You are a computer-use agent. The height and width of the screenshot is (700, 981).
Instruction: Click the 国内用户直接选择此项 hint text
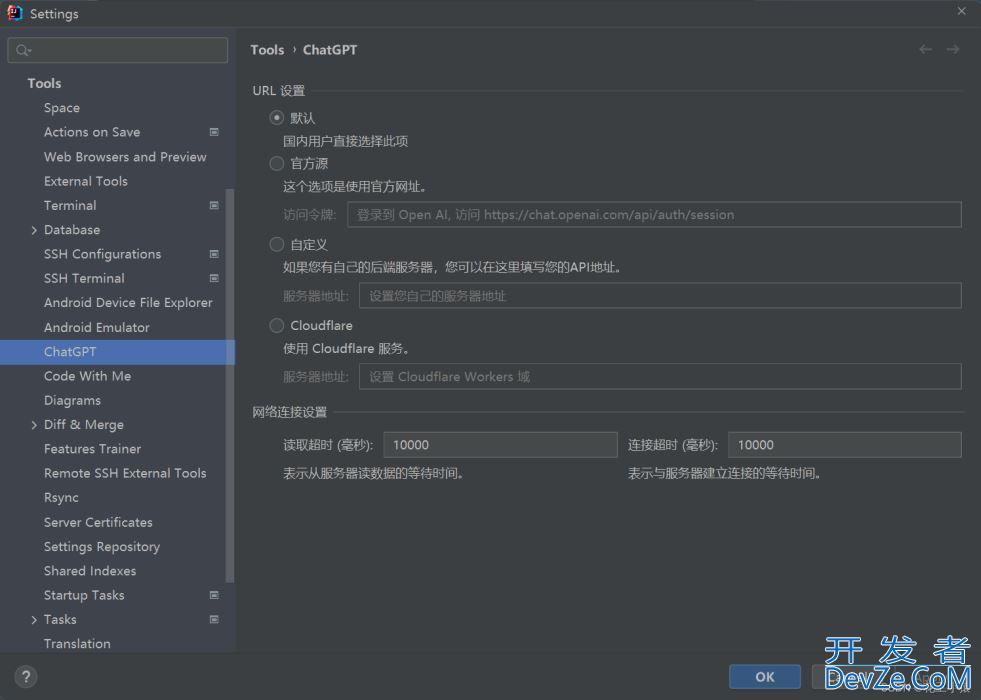[345, 141]
